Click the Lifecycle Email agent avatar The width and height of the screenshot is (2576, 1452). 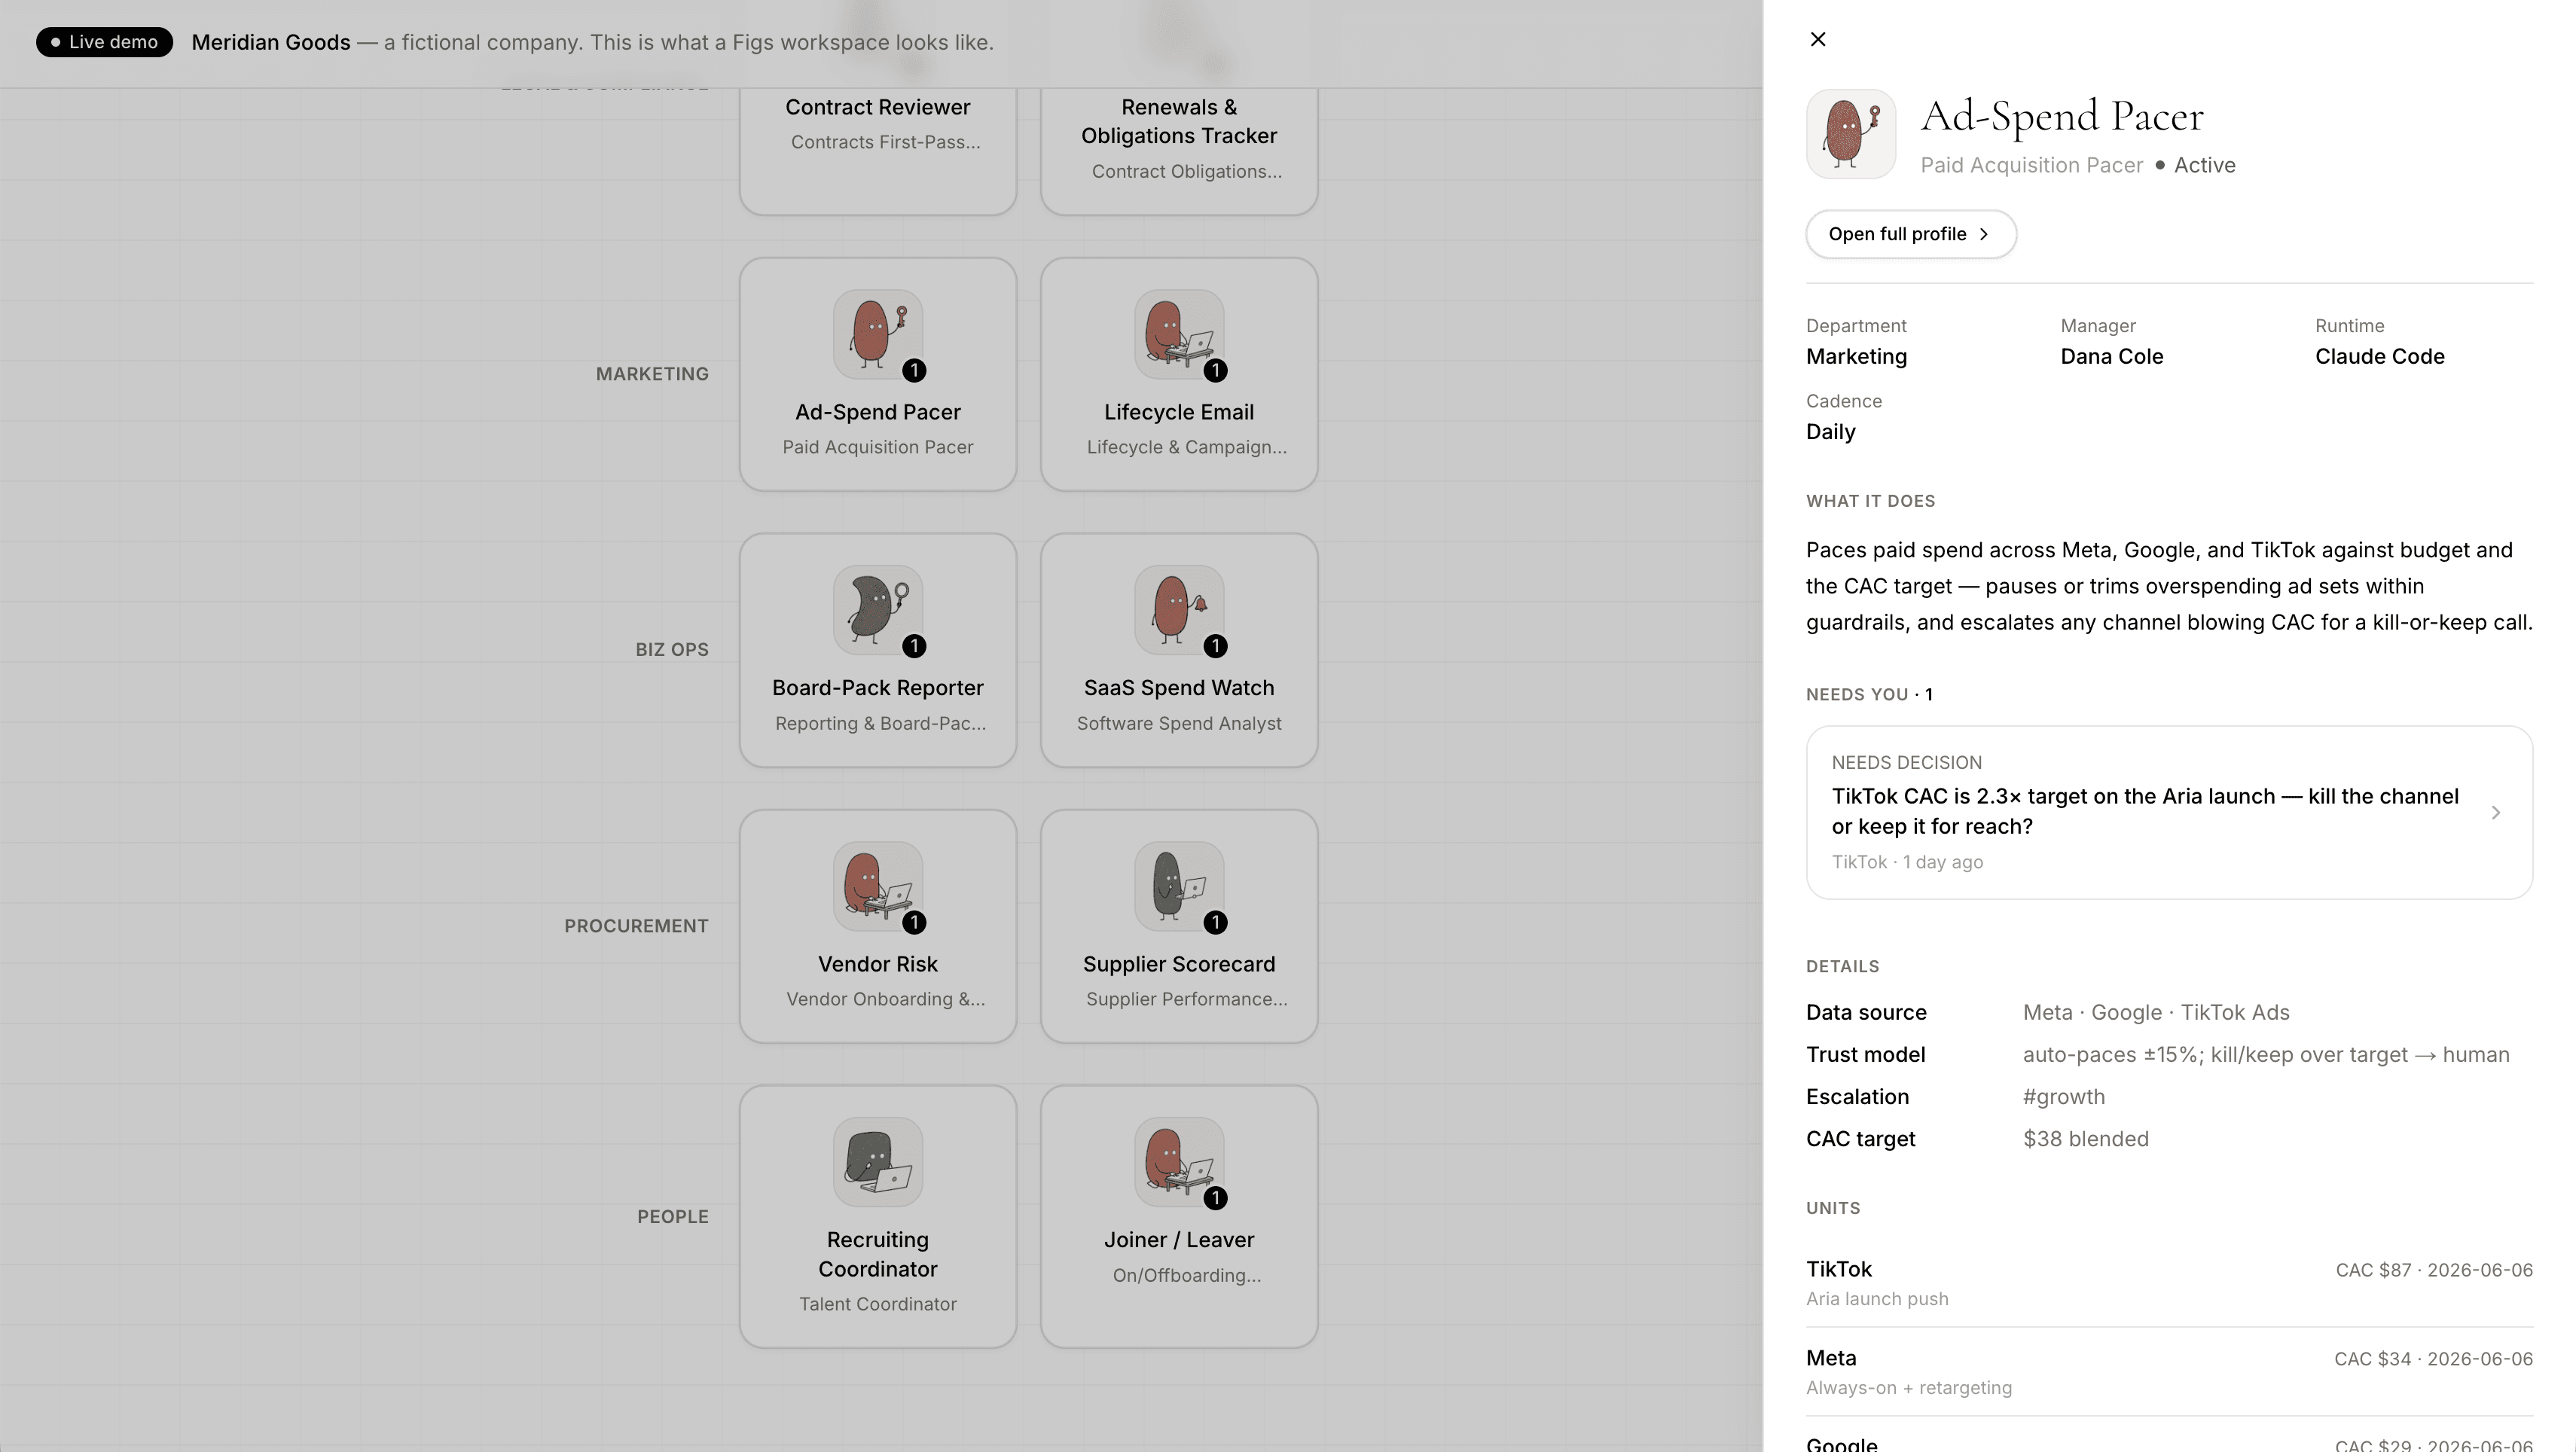tap(1178, 334)
